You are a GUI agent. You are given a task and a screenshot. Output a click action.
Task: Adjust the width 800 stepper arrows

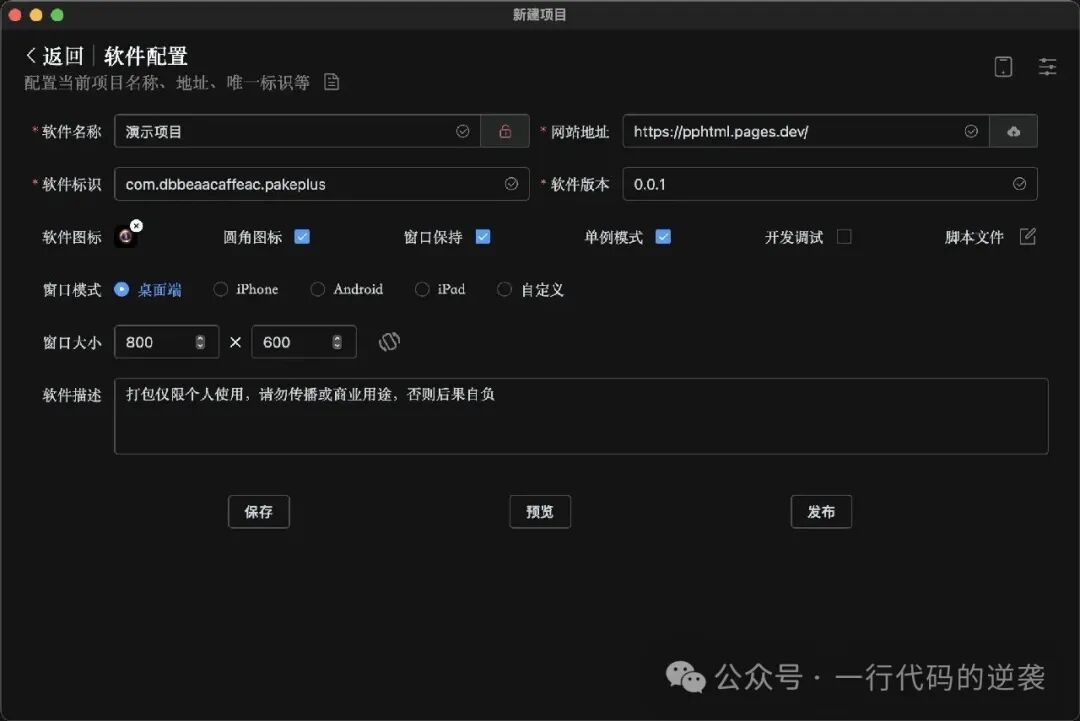(200, 342)
